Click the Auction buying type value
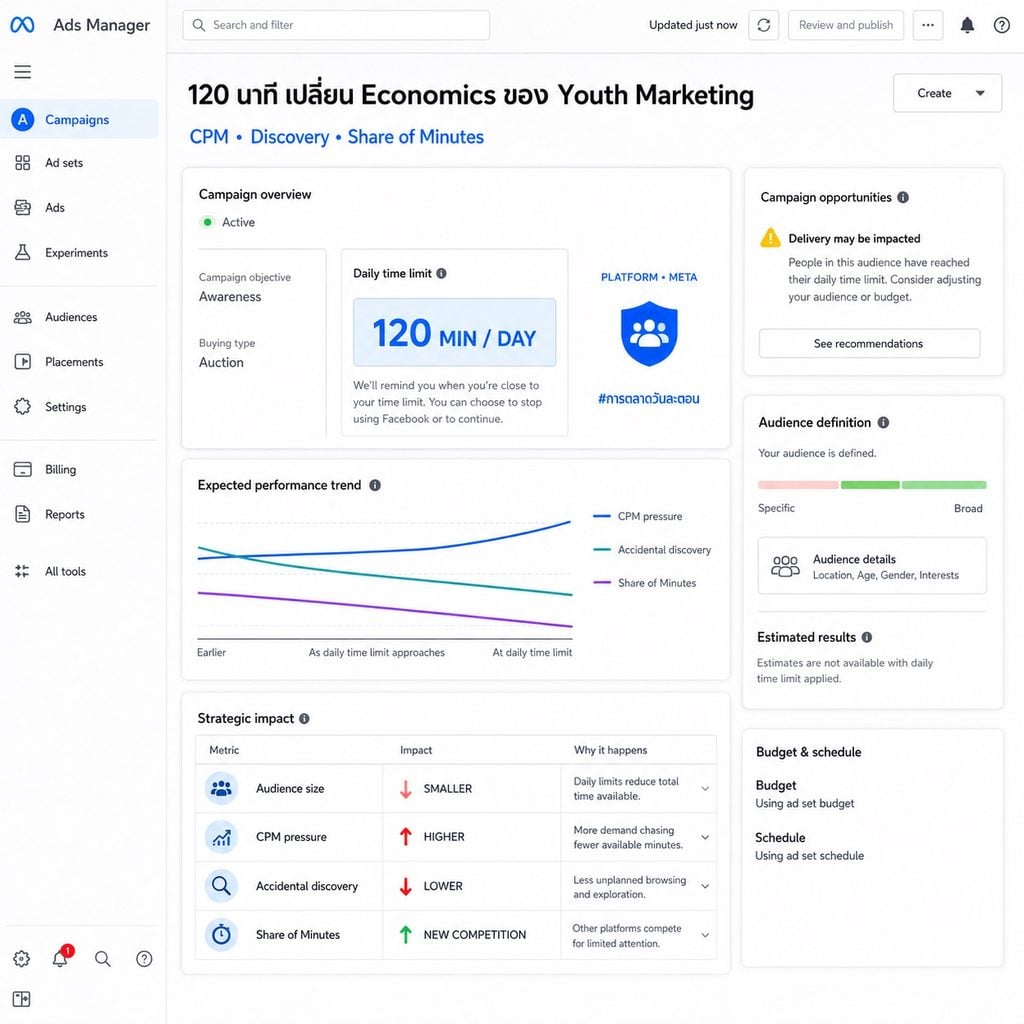This screenshot has width=1024, height=1024. tap(221, 362)
